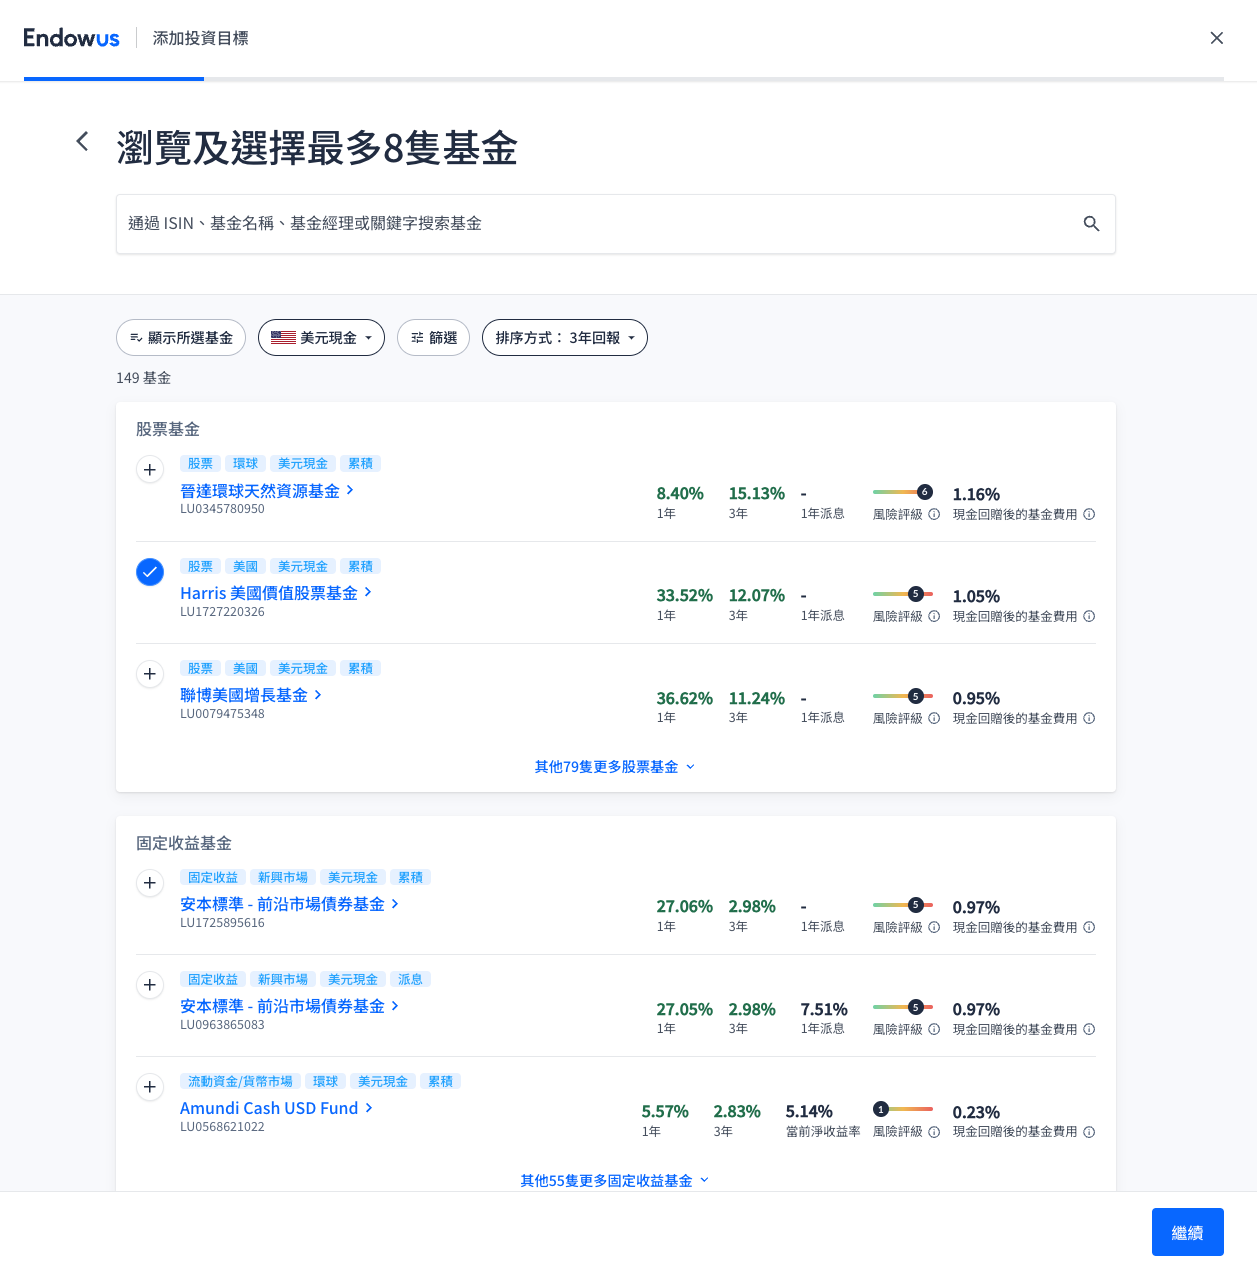
Task: Click the fund search input field
Action: pyautogui.click(x=600, y=224)
